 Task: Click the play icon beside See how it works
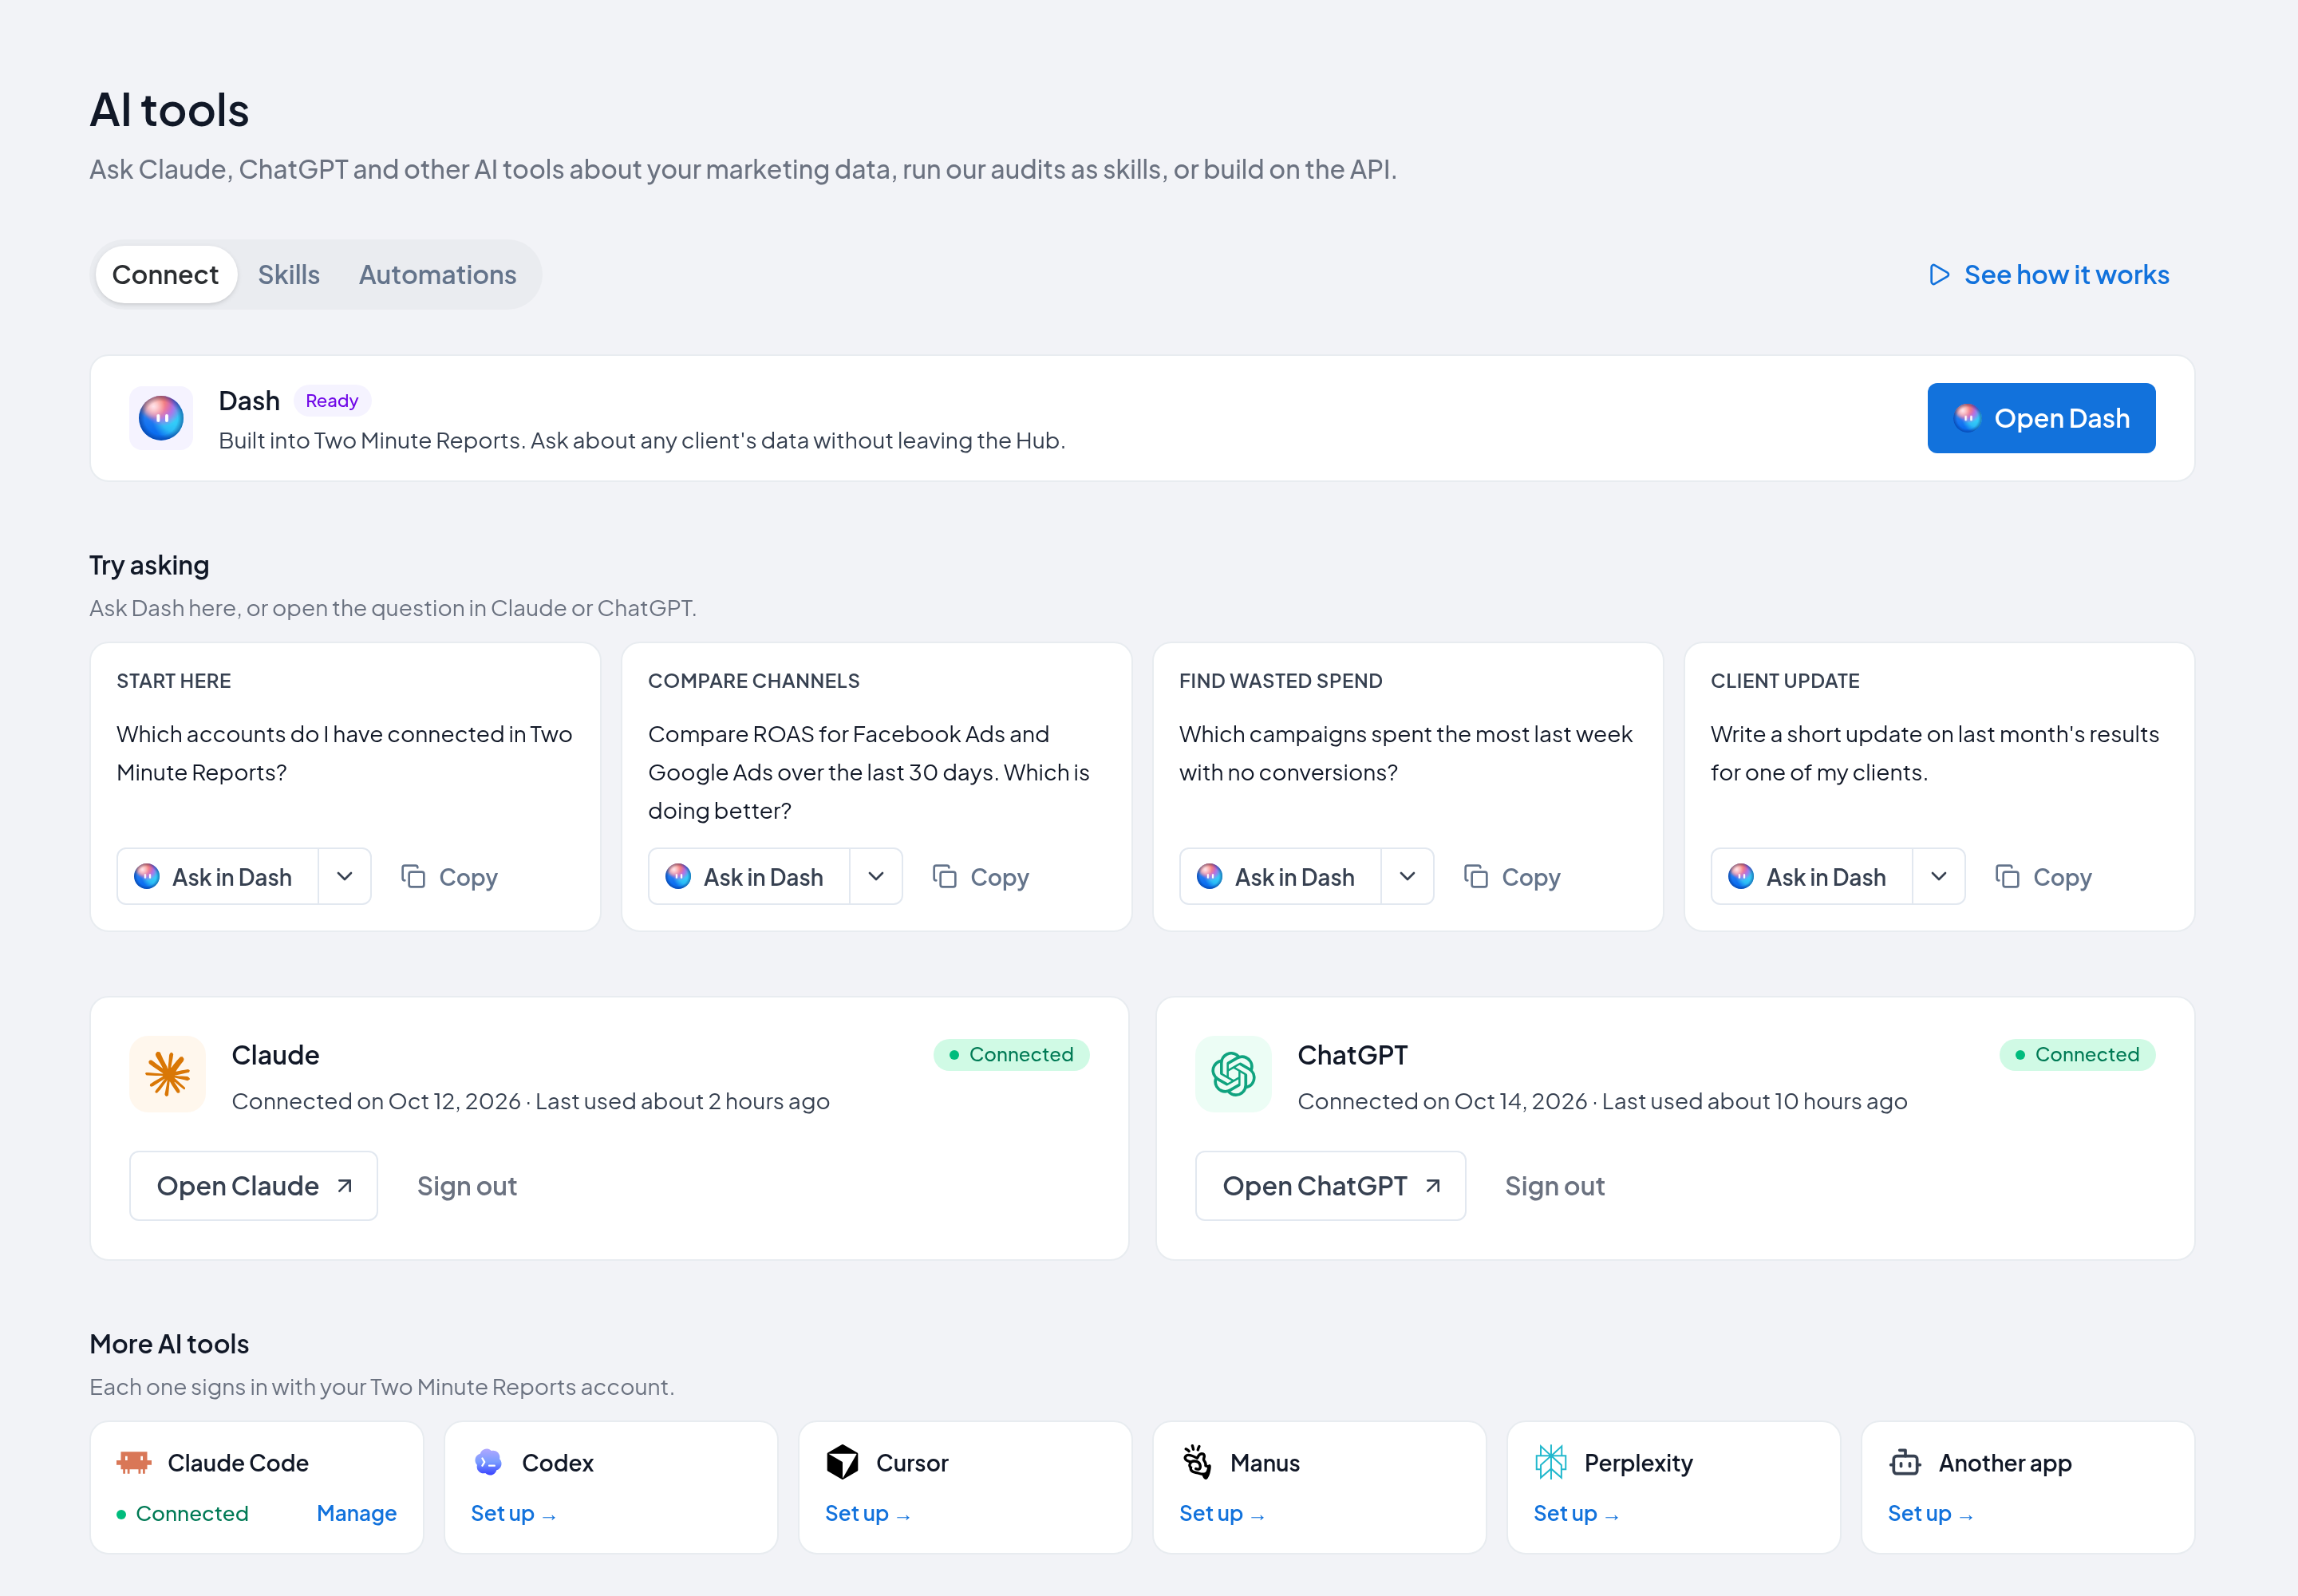[x=1939, y=275]
